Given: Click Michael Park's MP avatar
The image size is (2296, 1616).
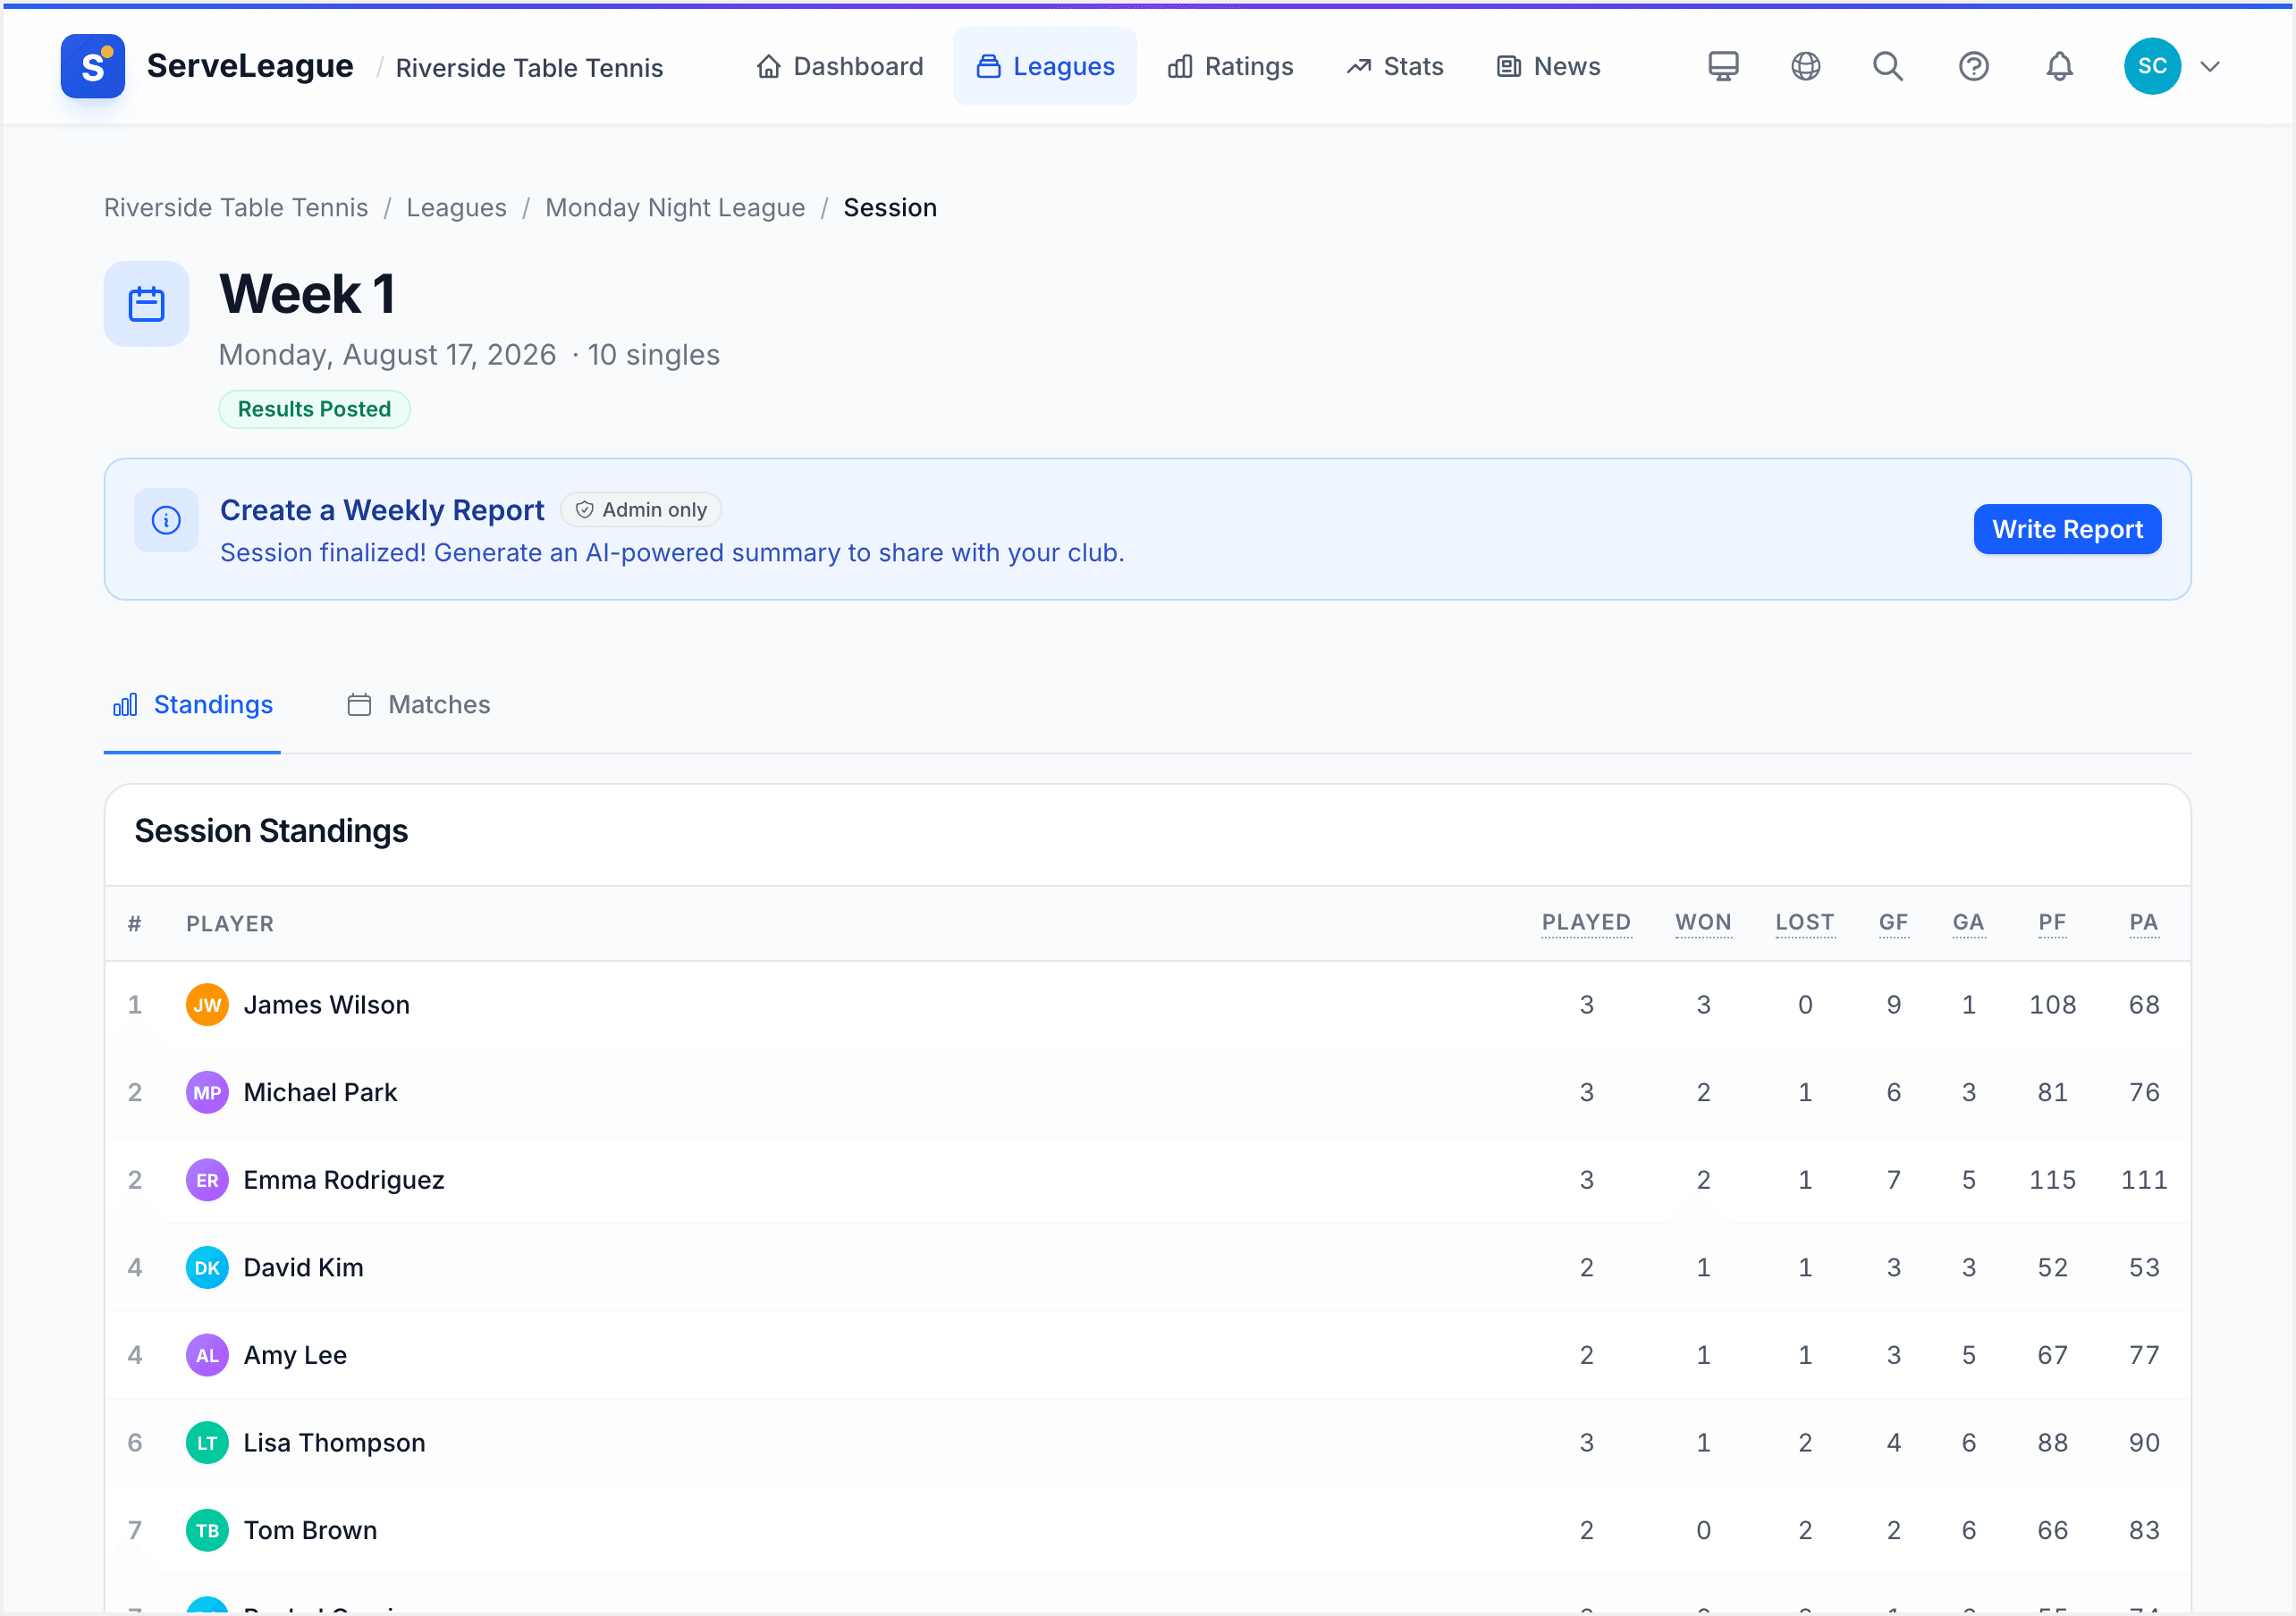Looking at the screenshot, I should [x=207, y=1092].
